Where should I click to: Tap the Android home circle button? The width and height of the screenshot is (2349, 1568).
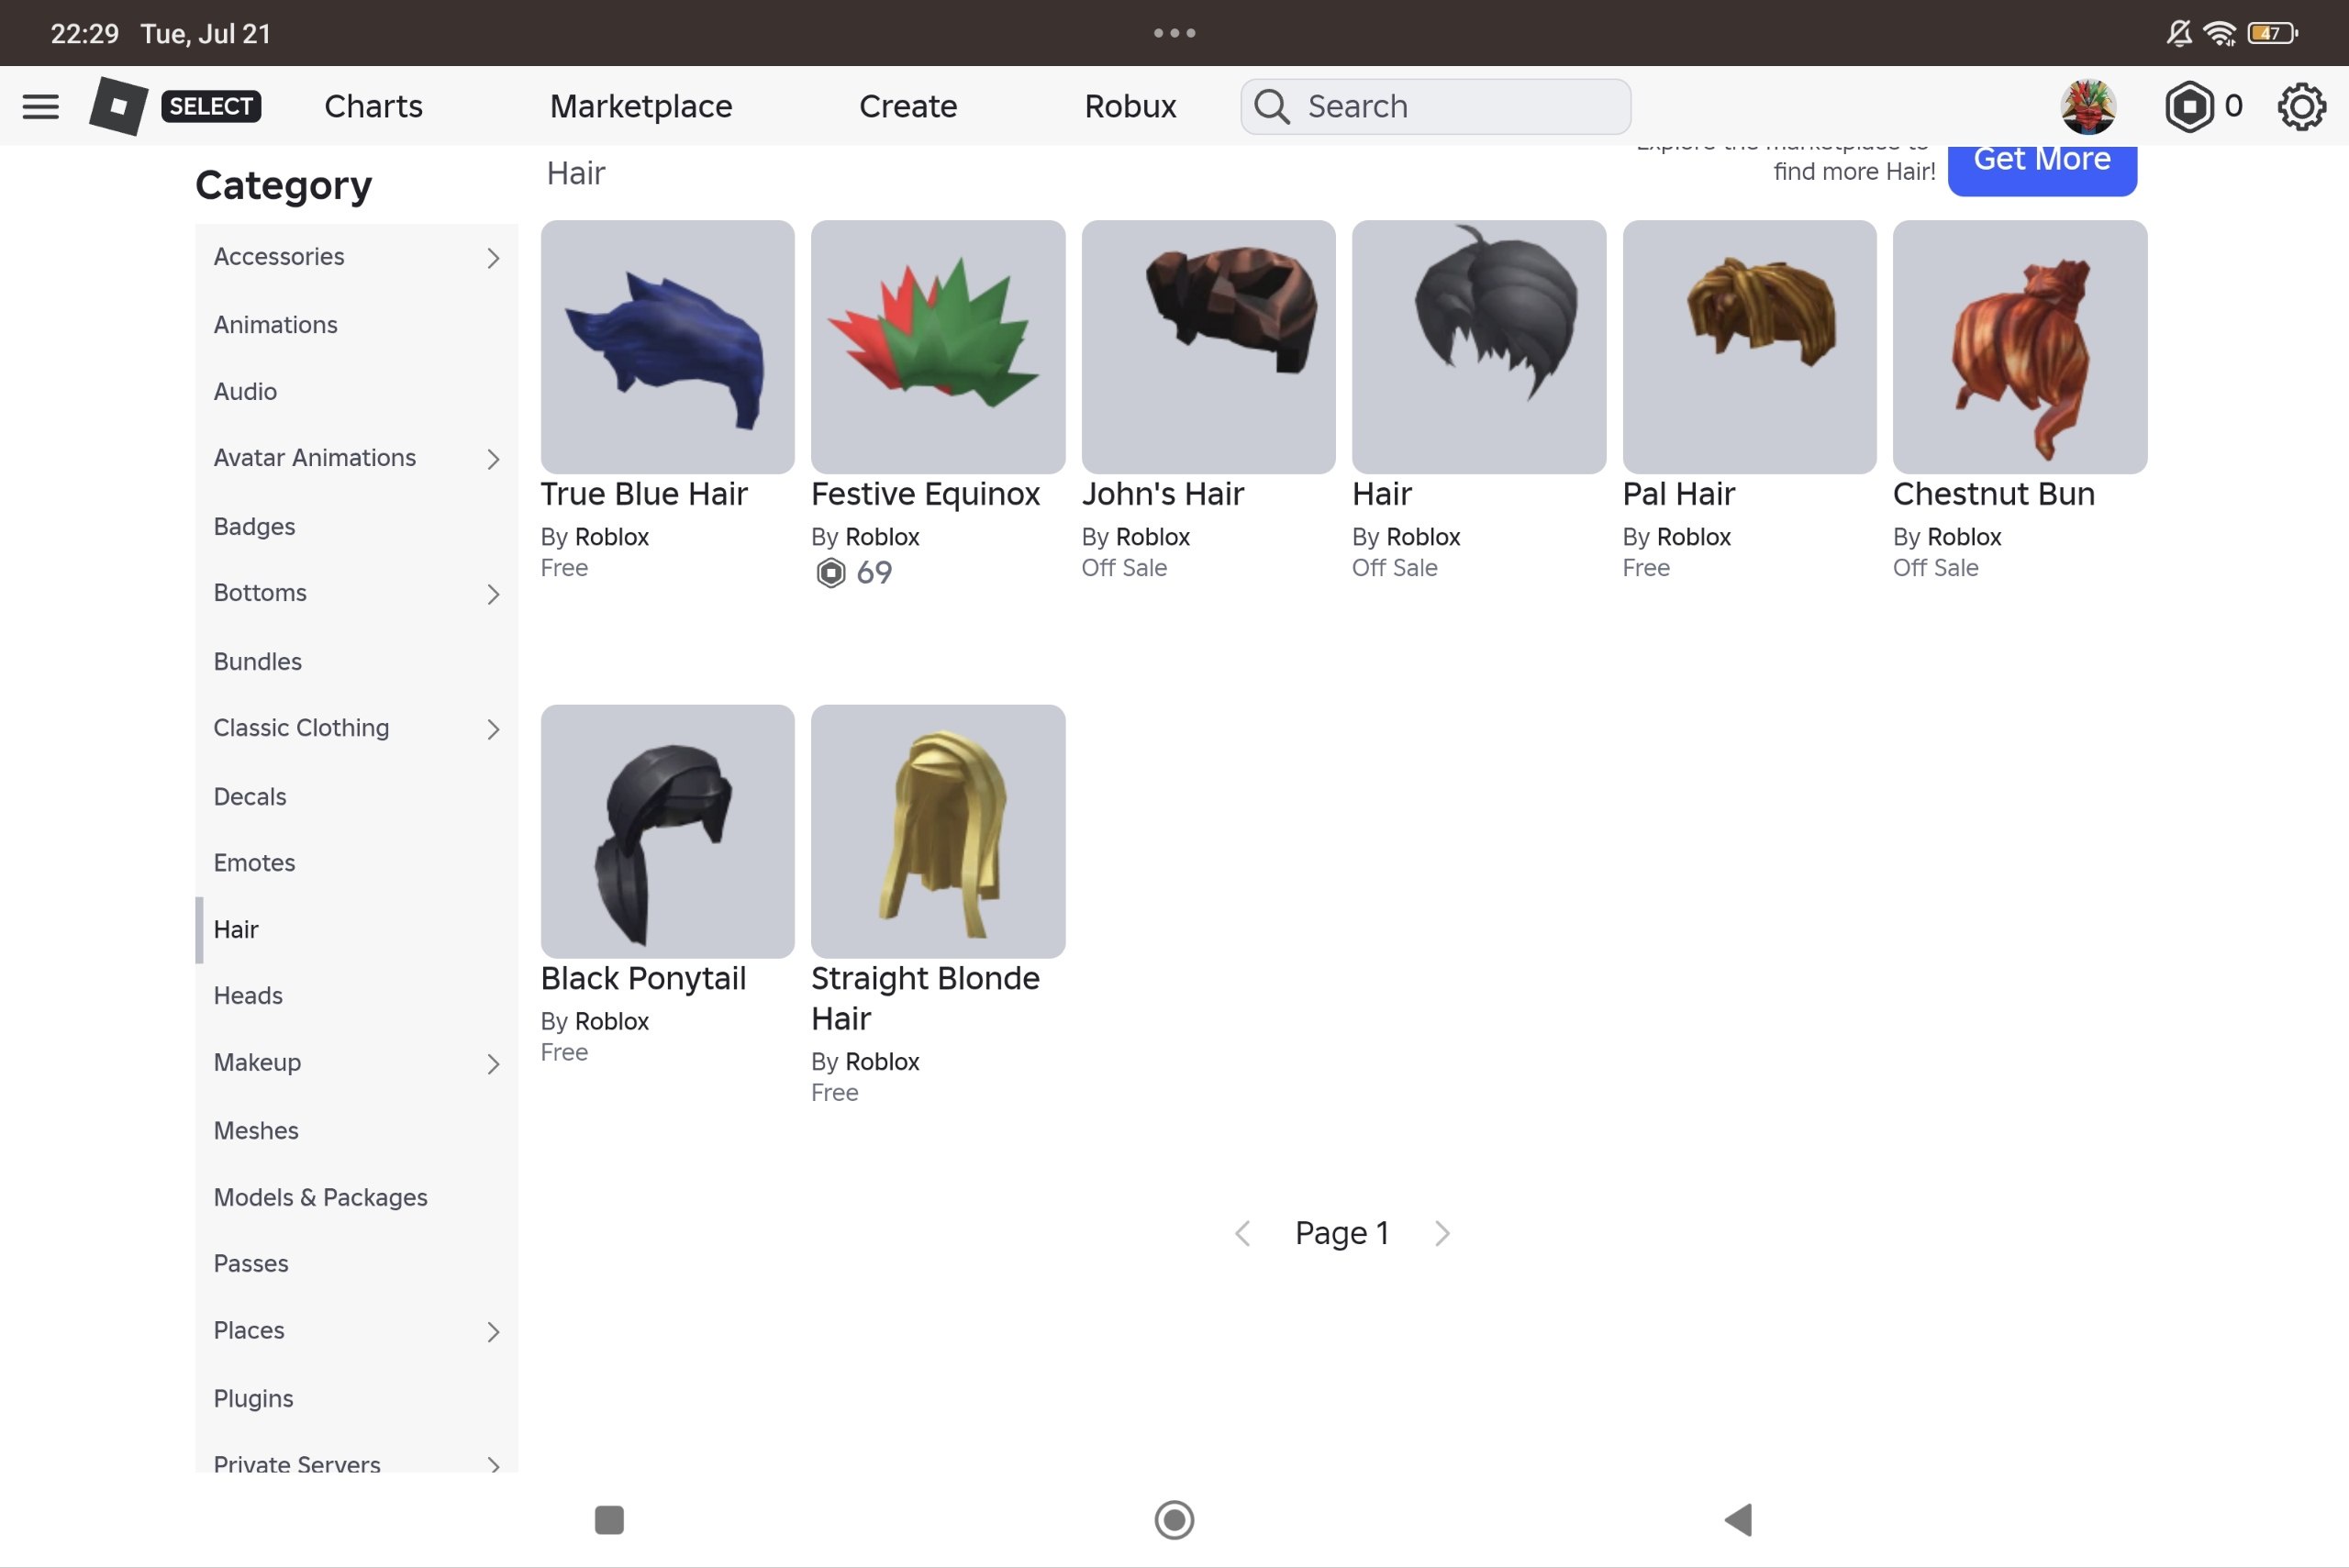(x=1174, y=1519)
